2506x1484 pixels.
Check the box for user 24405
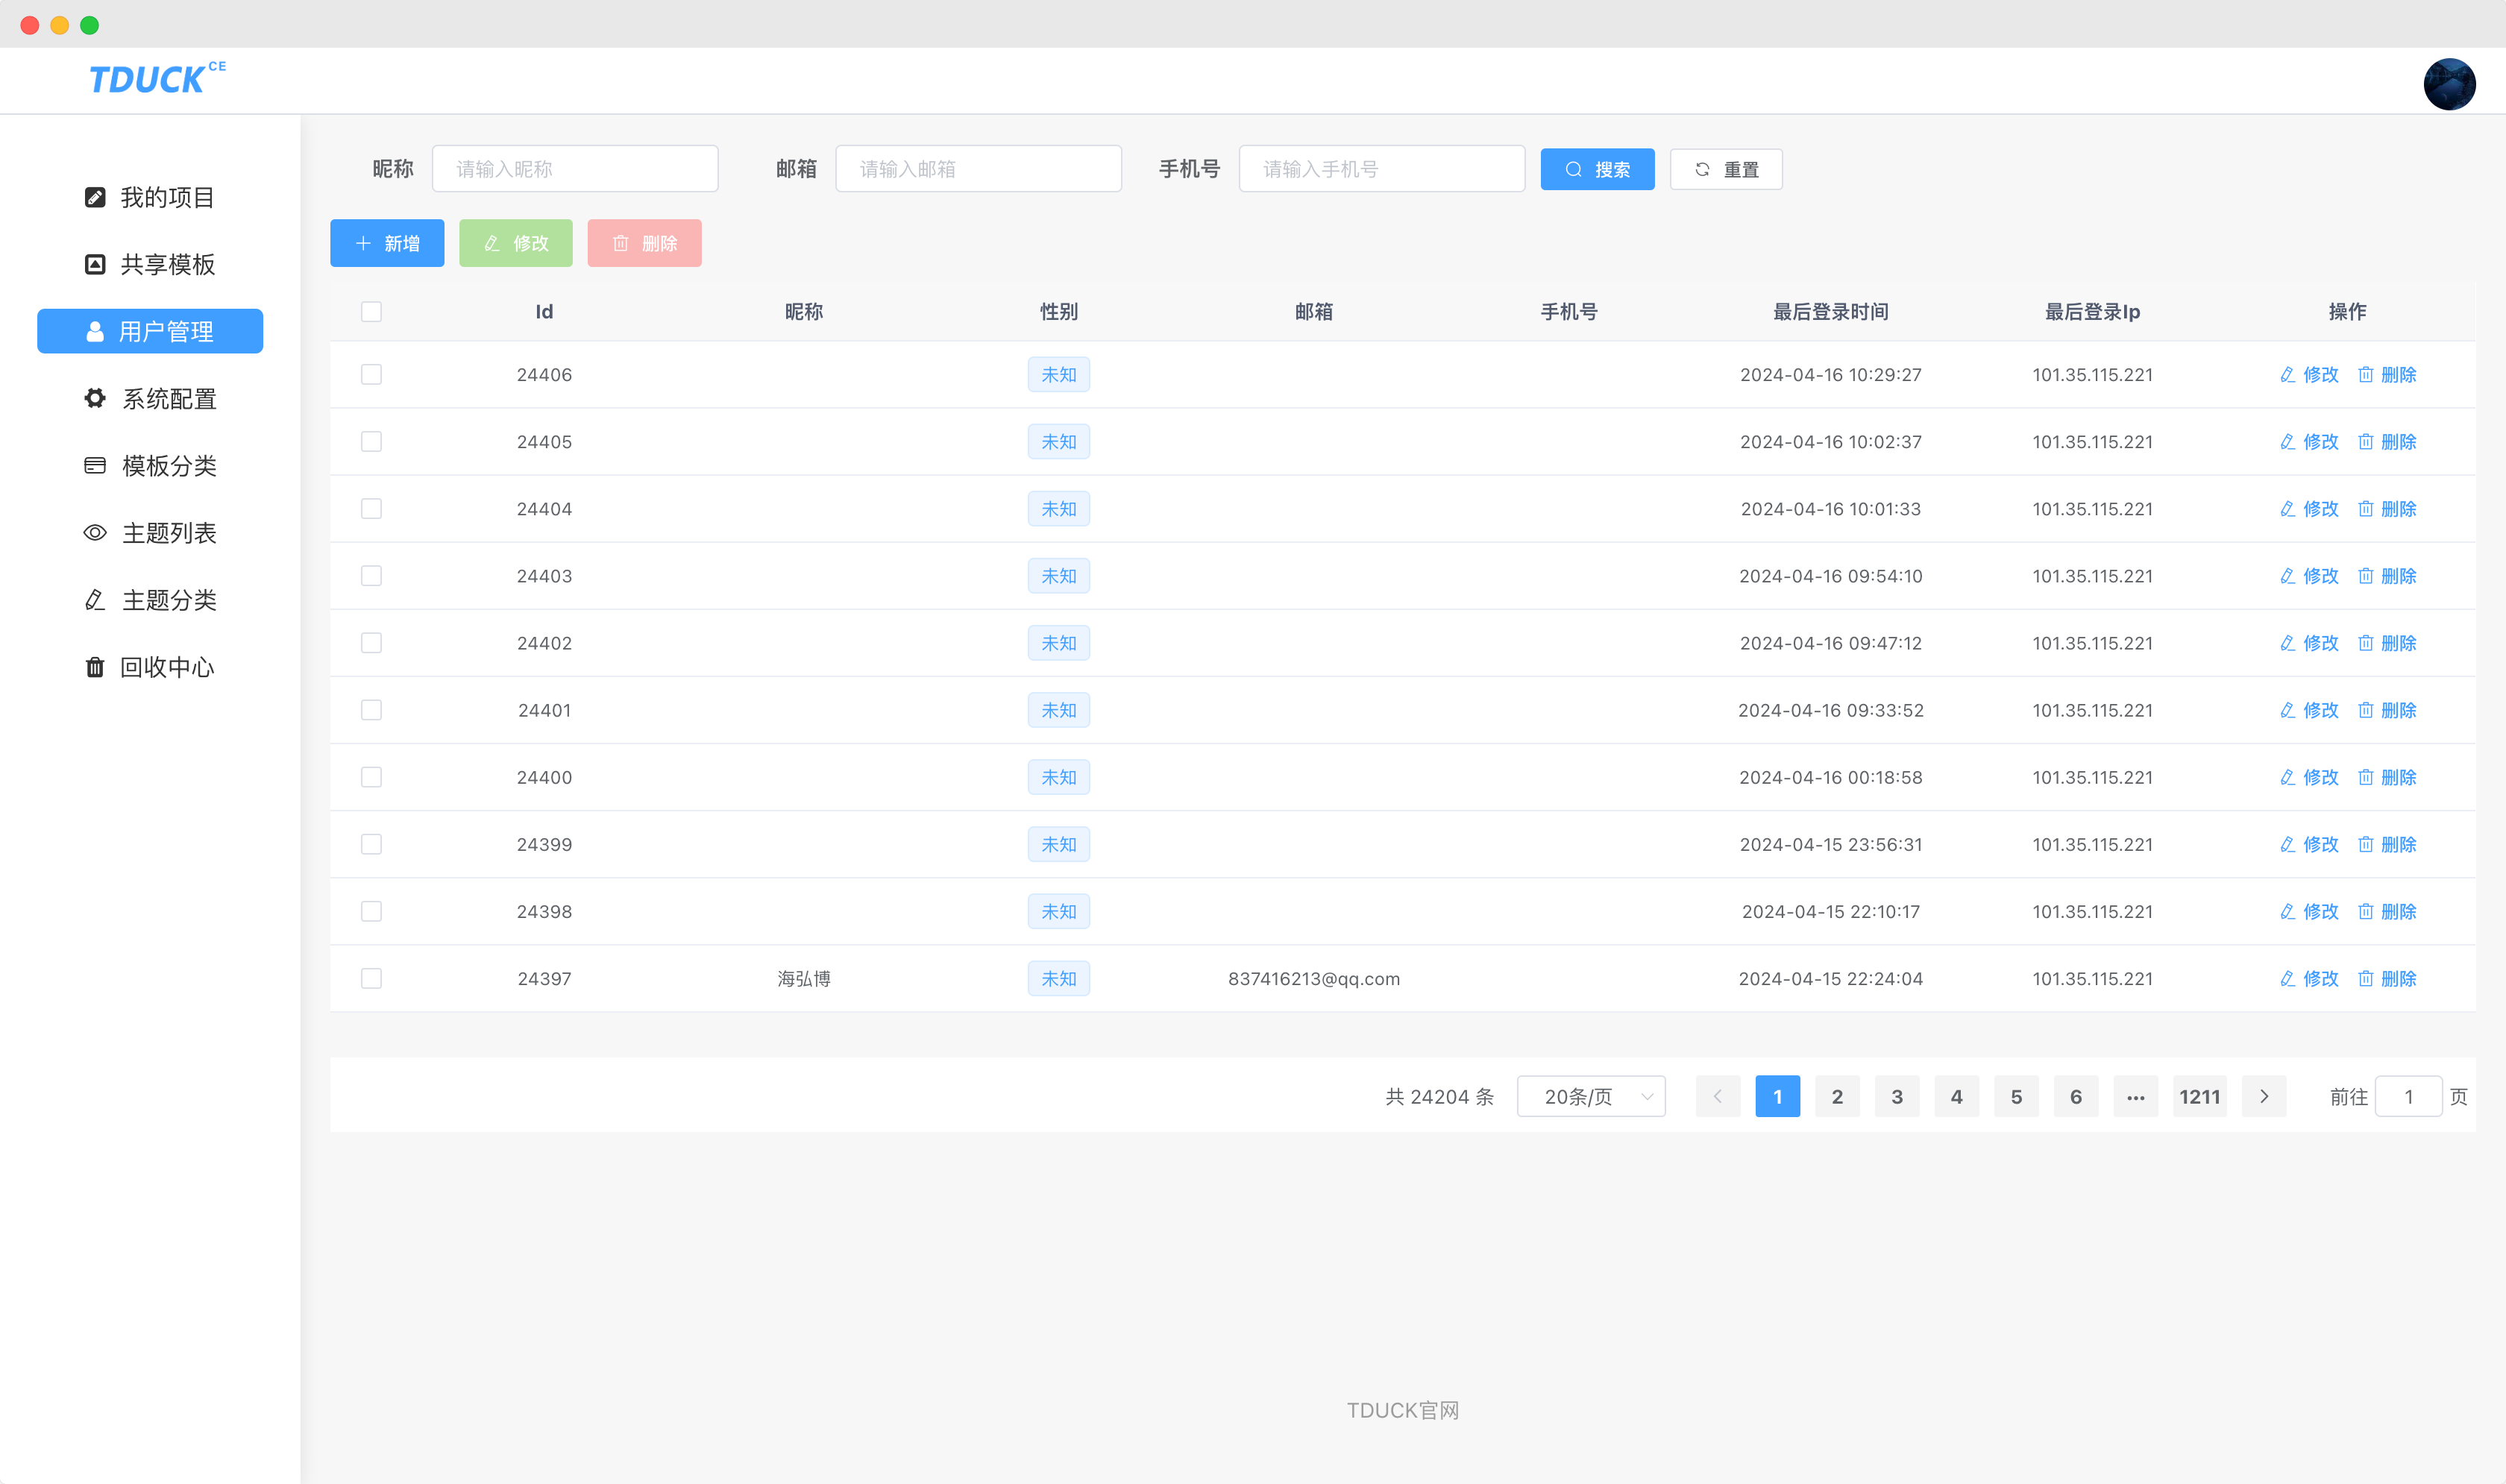click(371, 441)
